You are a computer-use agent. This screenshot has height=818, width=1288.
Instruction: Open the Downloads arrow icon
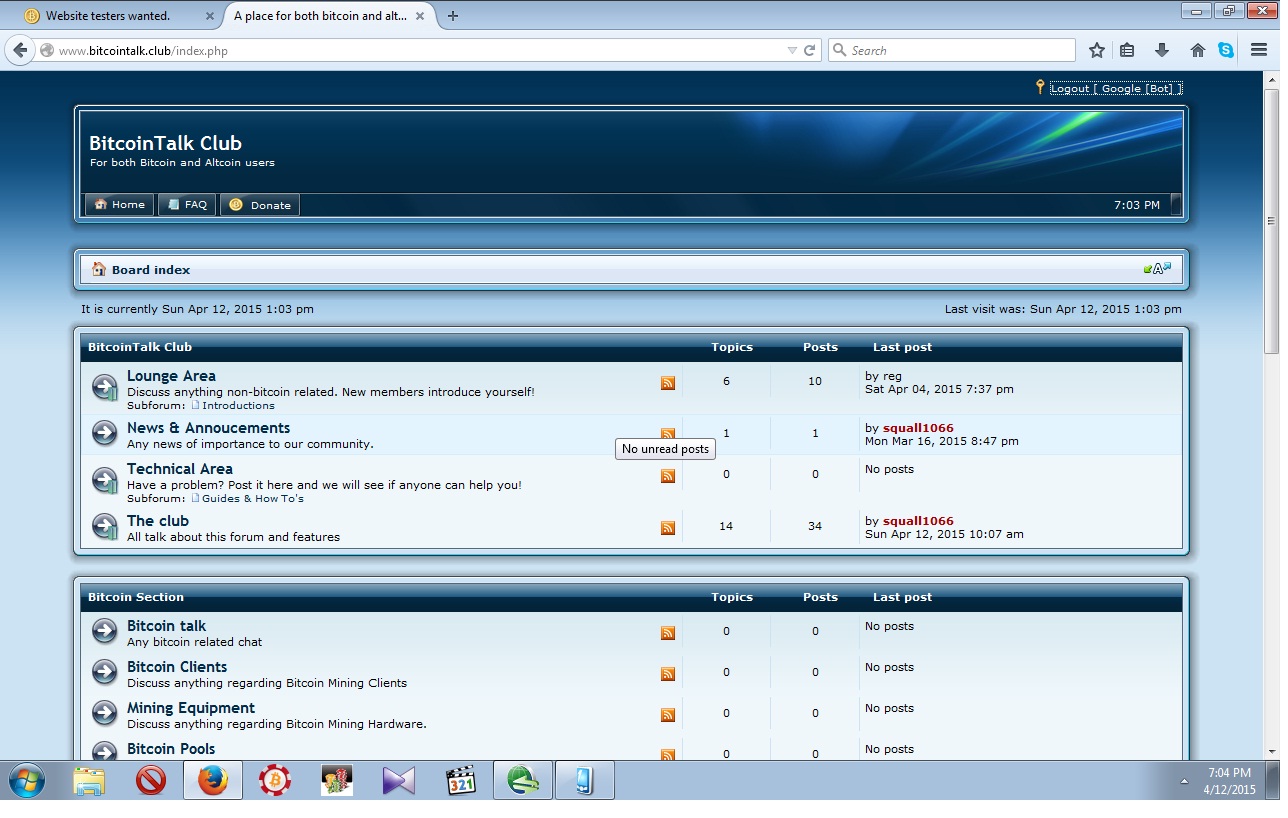click(1161, 50)
